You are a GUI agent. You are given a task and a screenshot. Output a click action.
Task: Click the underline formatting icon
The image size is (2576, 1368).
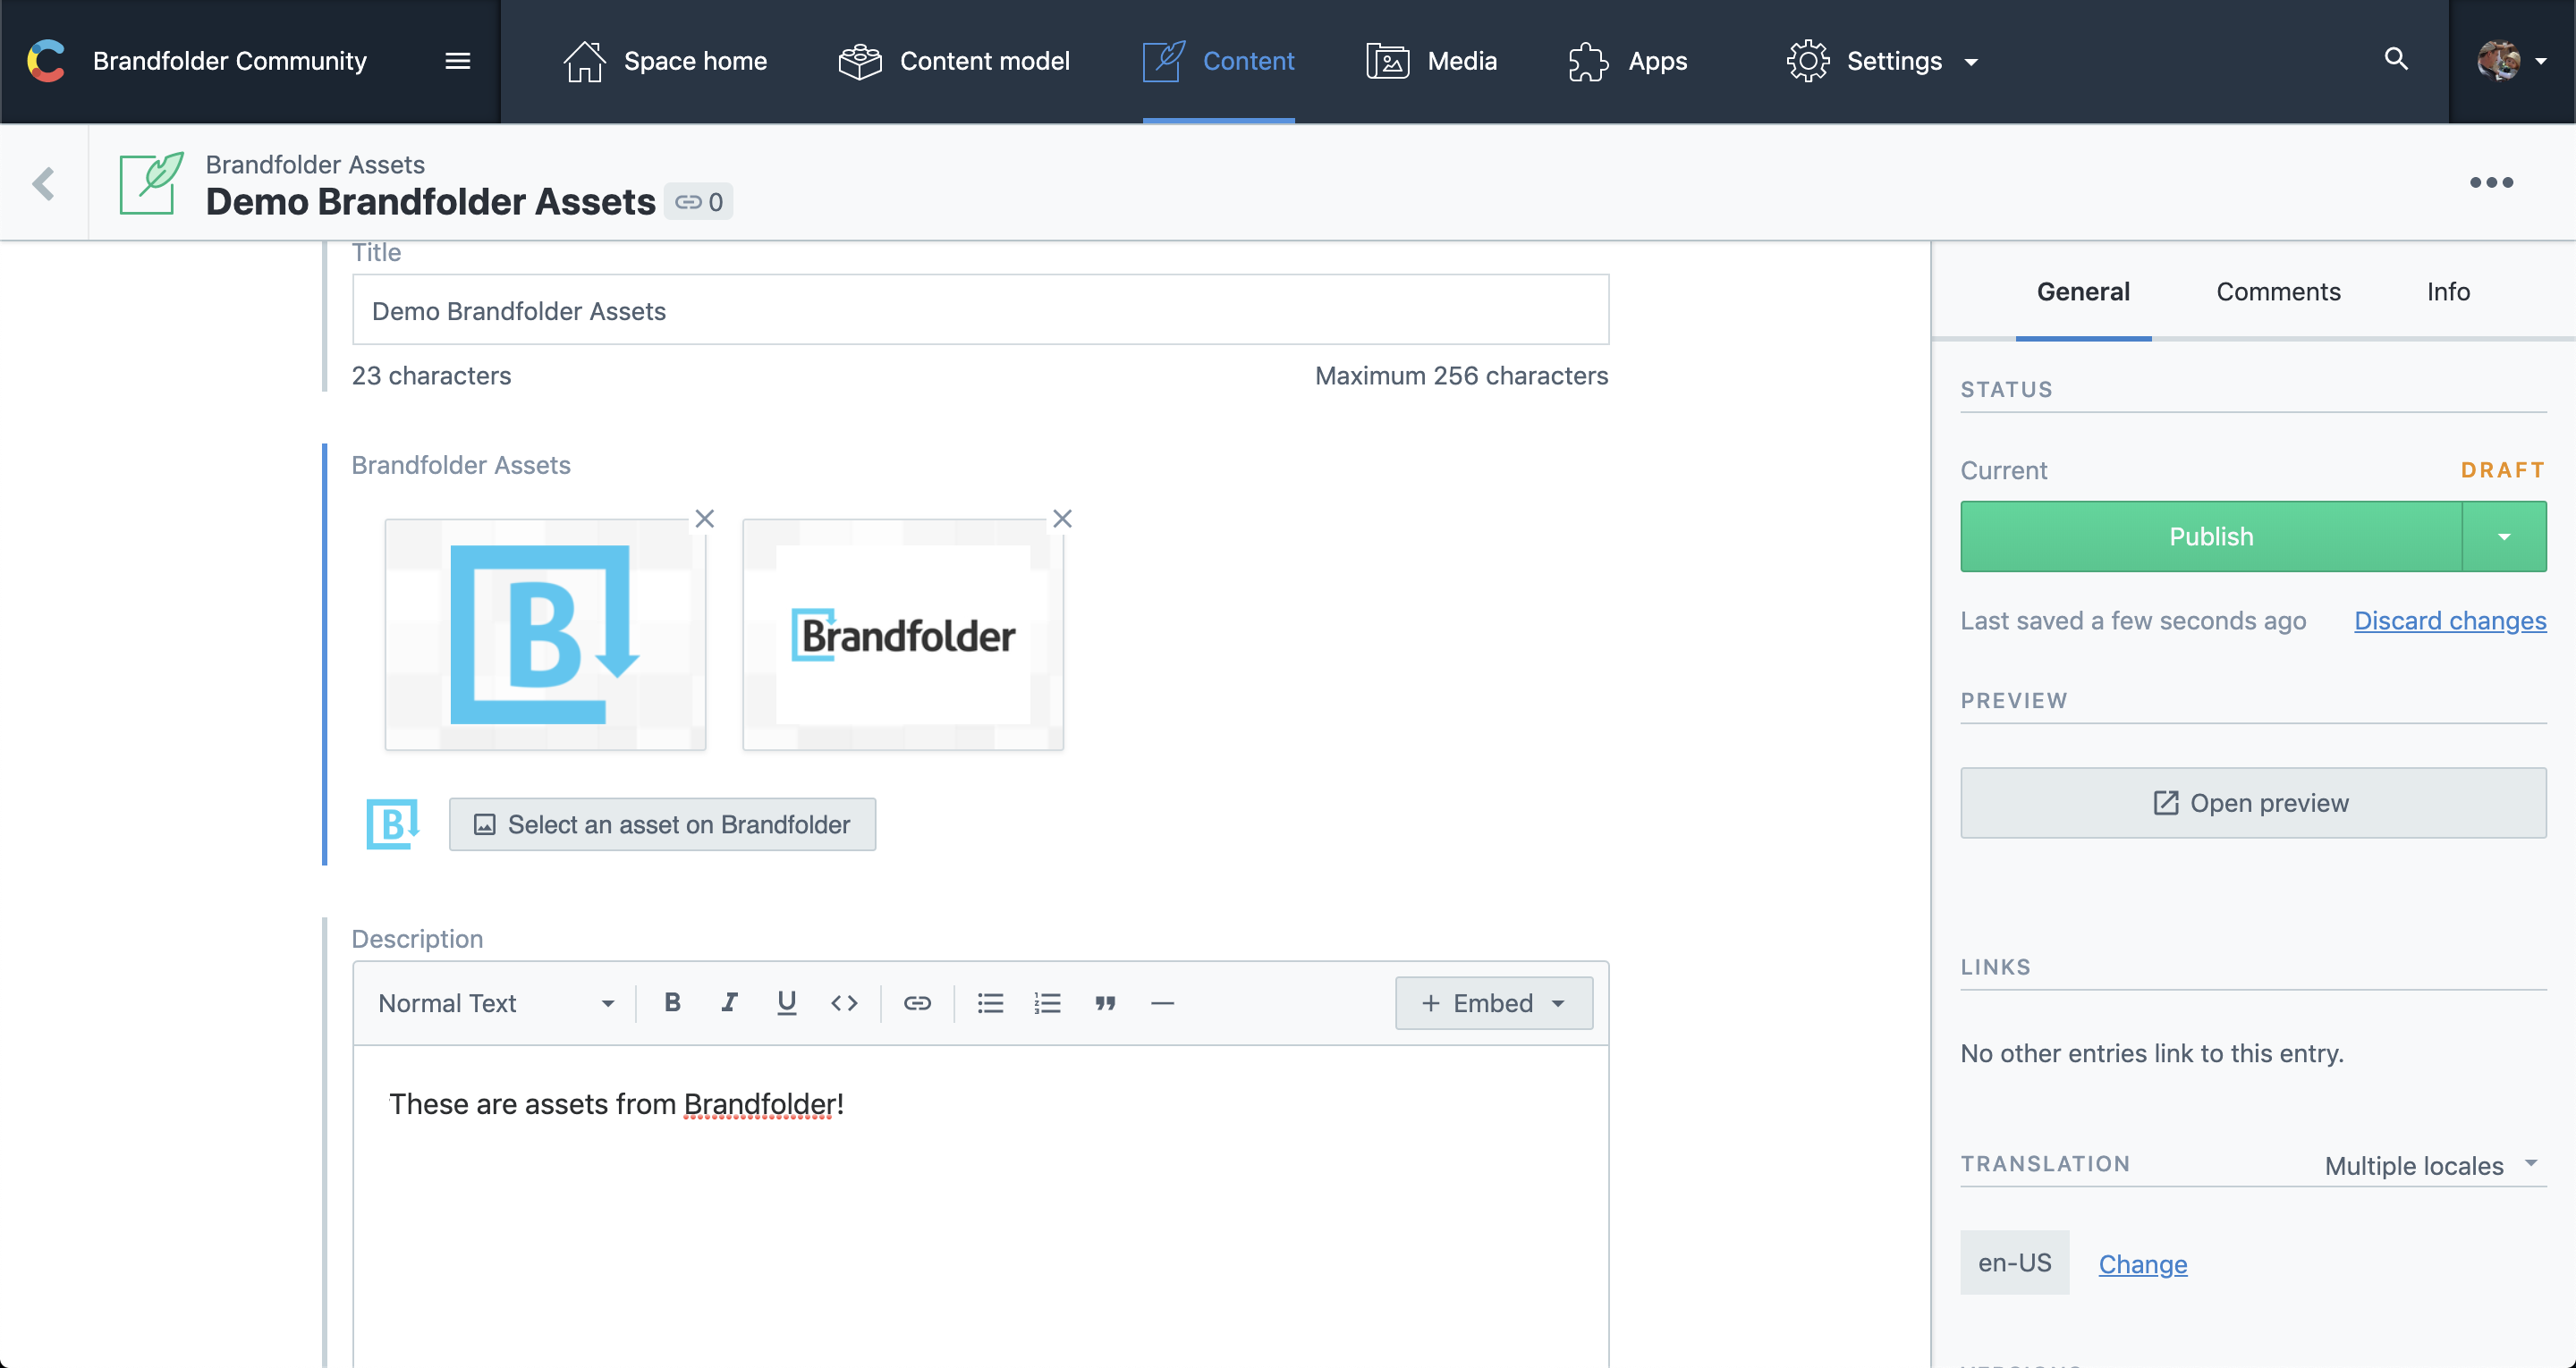coord(787,1003)
